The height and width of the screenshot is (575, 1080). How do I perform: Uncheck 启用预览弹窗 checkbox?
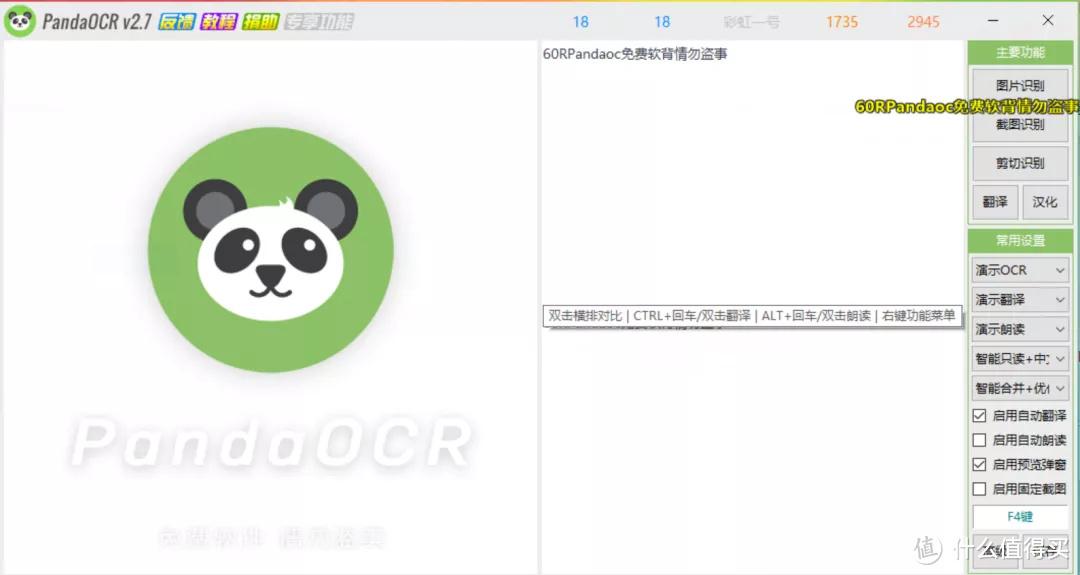coord(979,465)
